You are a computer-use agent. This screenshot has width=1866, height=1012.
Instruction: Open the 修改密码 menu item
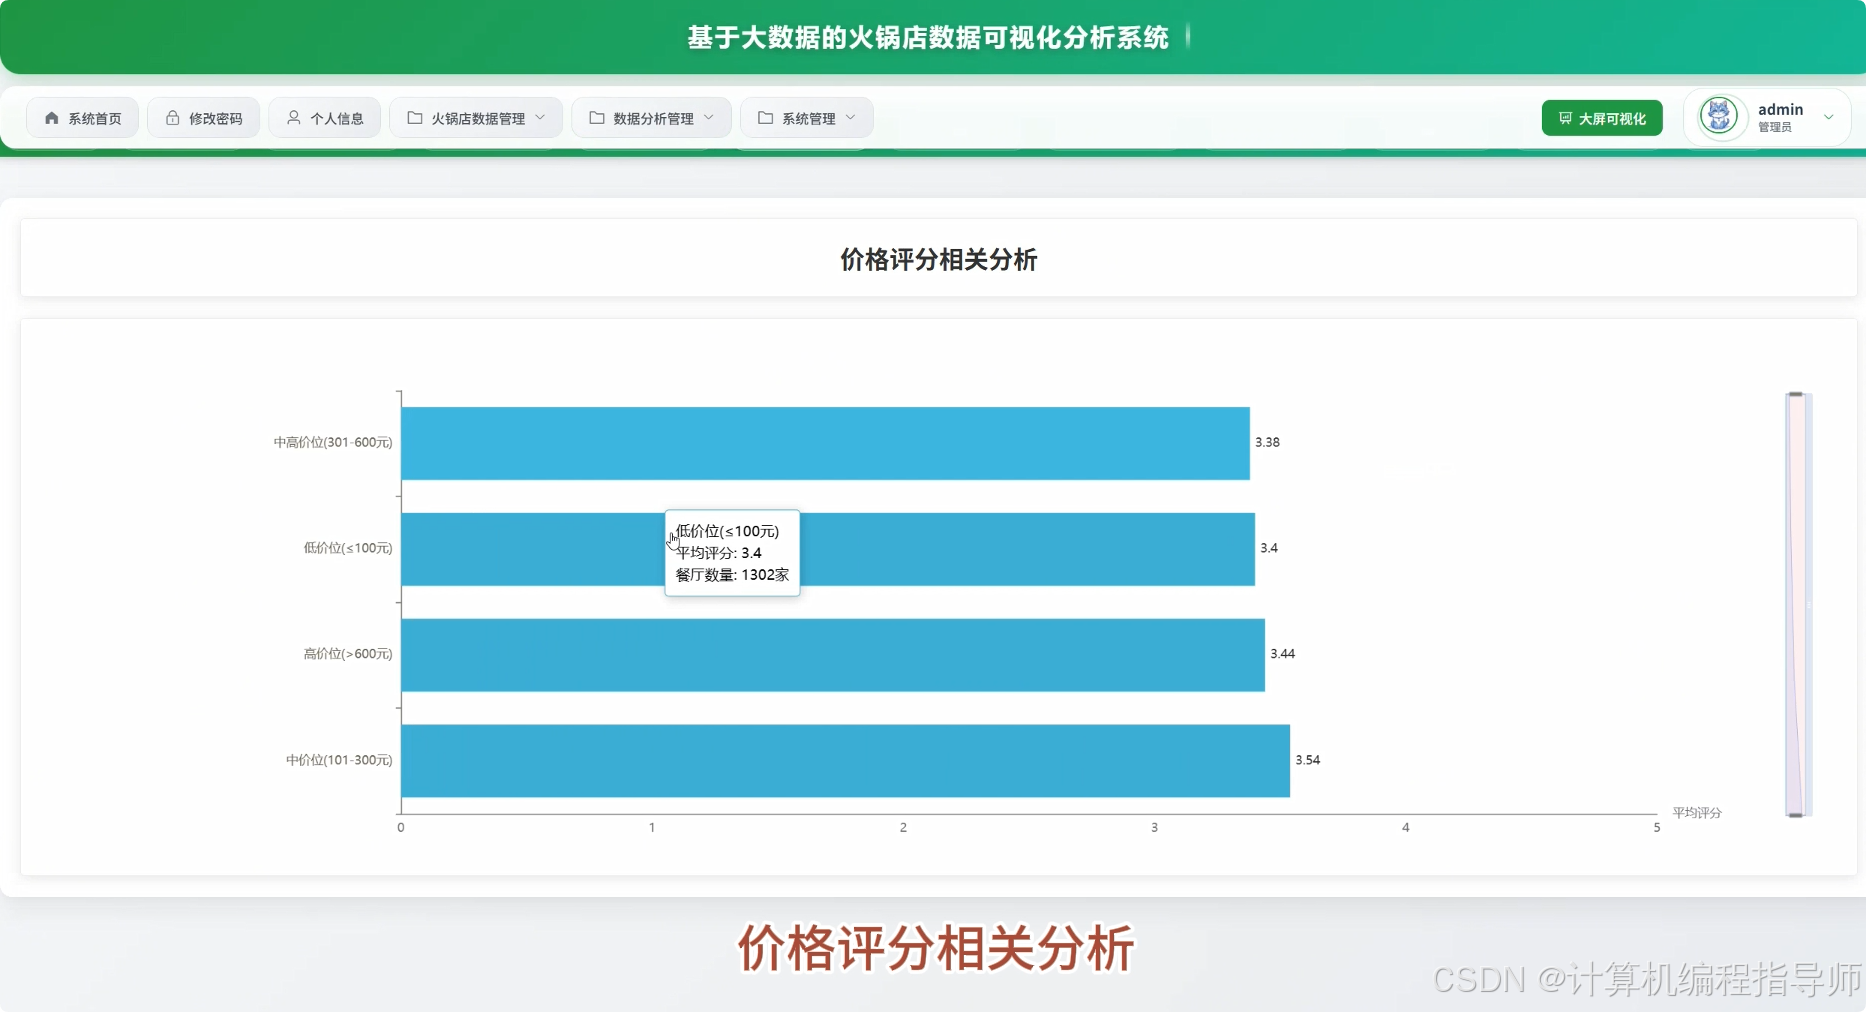(x=204, y=118)
